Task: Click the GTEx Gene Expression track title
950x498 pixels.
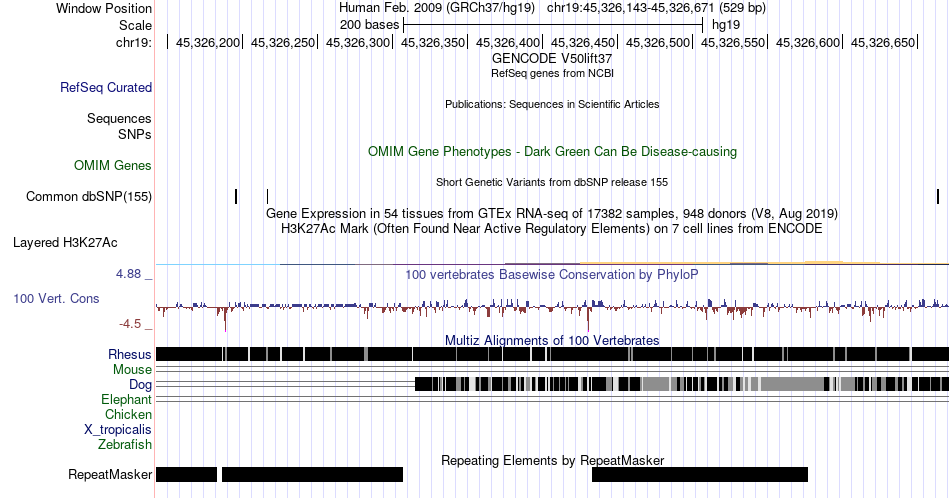Action: (552, 213)
